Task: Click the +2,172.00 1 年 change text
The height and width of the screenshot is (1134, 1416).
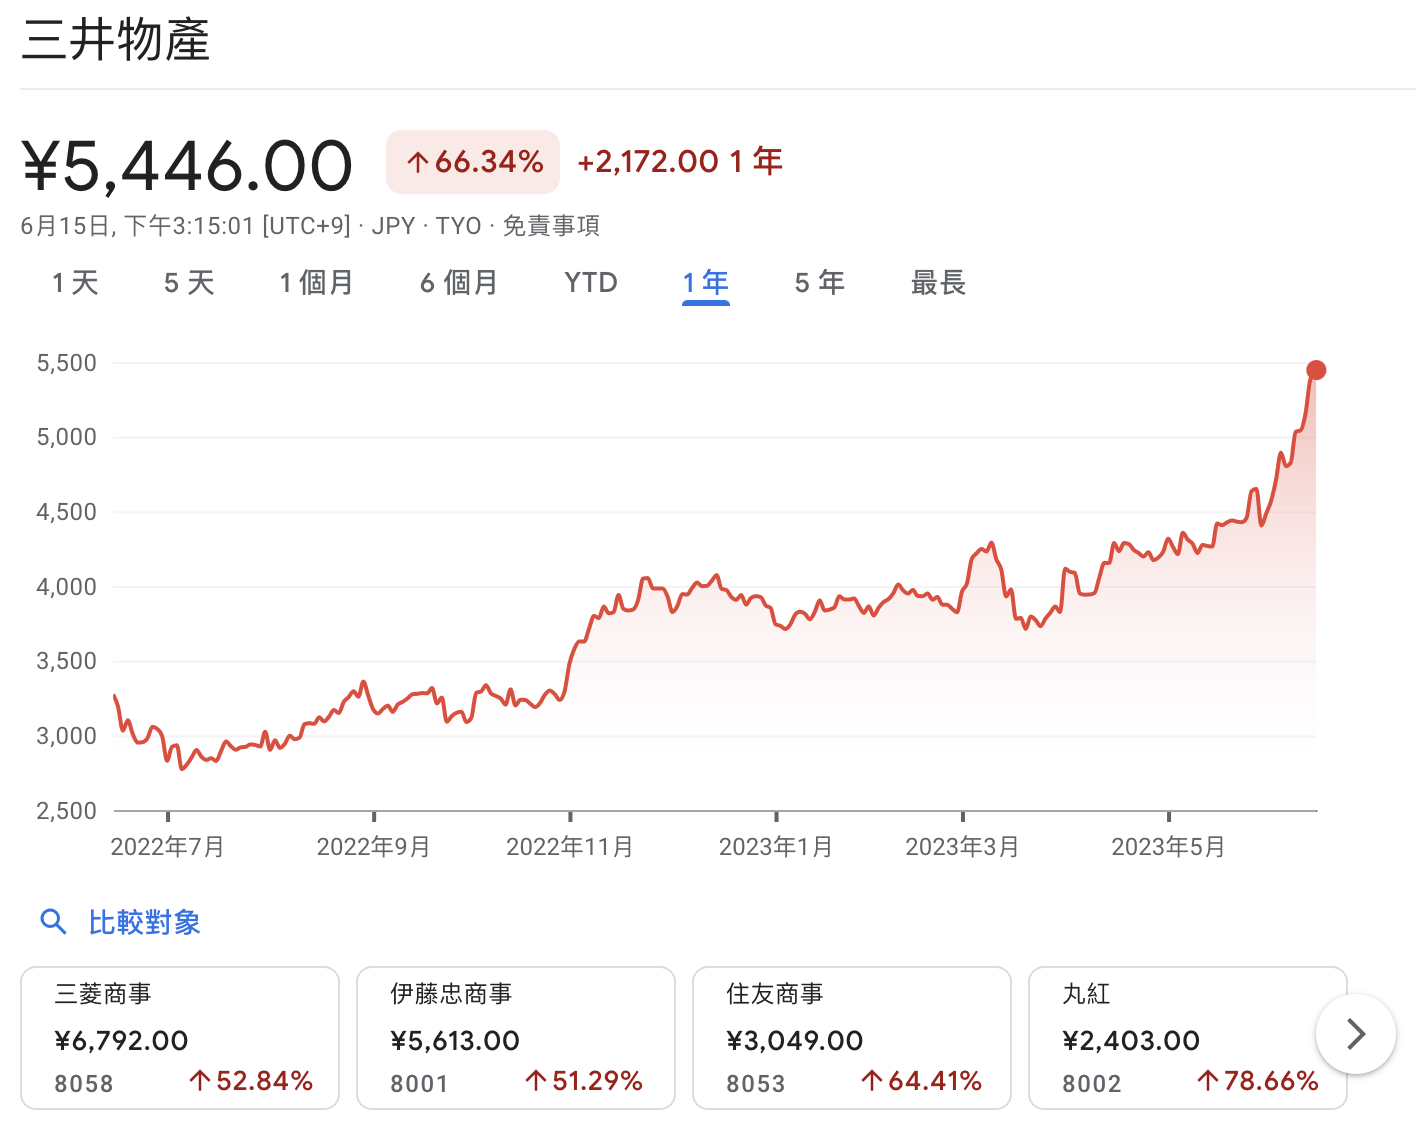Action: (x=680, y=161)
